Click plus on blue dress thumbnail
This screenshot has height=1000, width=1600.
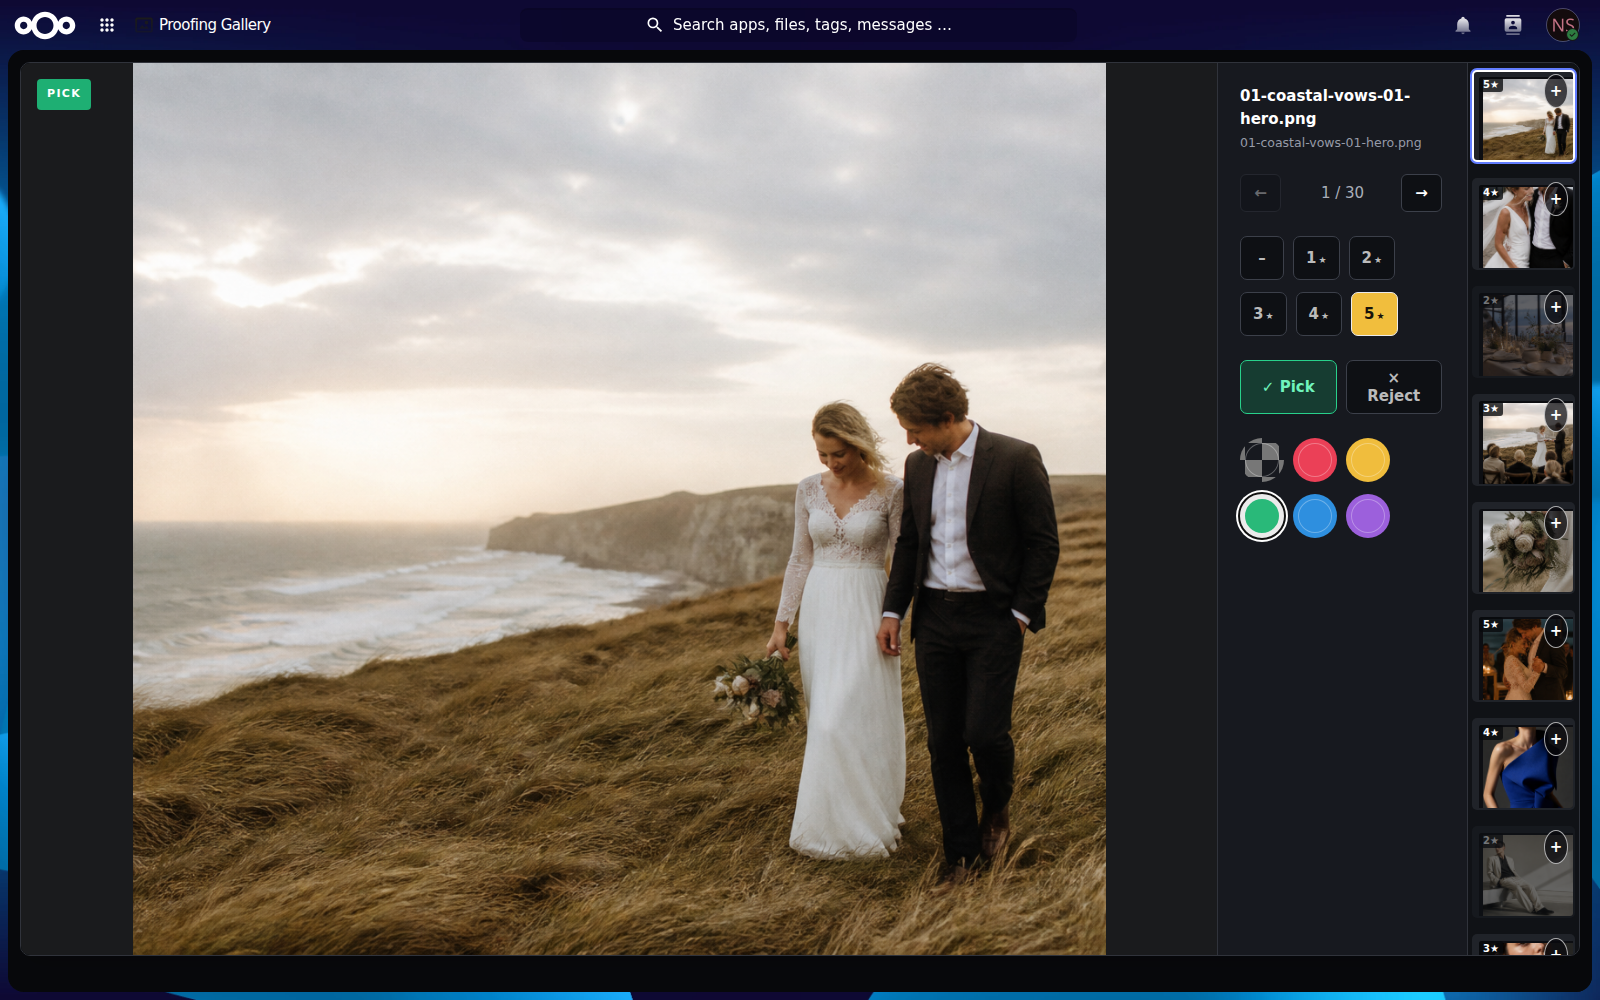tap(1556, 739)
